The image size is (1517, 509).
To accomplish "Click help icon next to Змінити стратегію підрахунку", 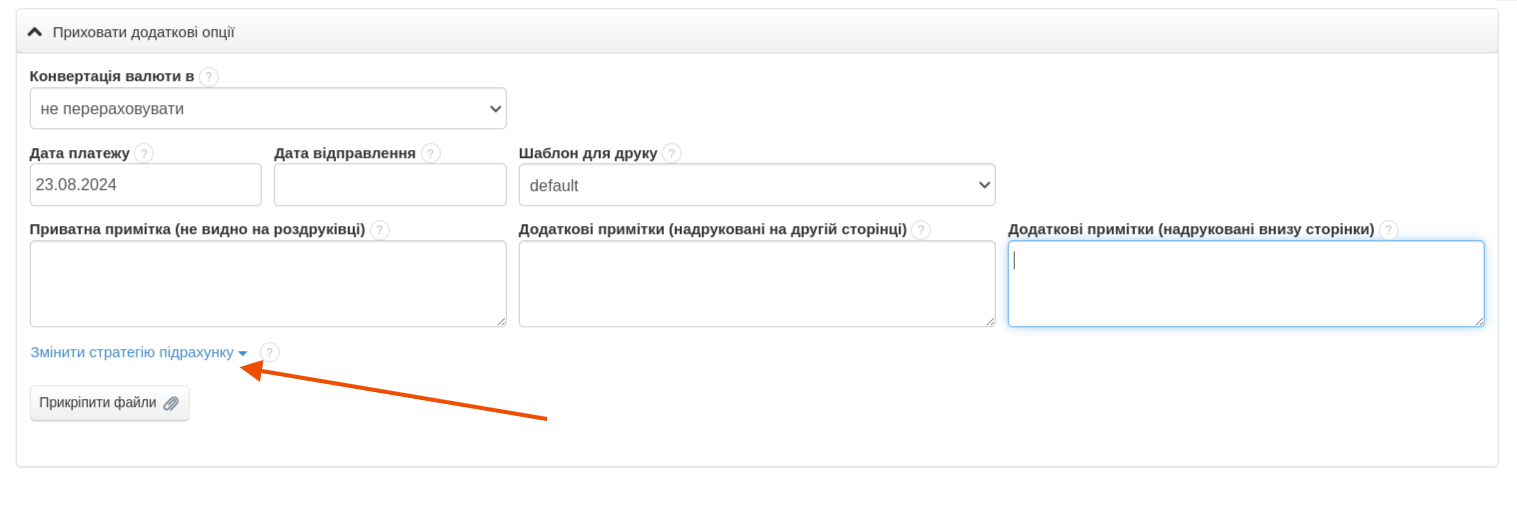I will click(x=269, y=352).
